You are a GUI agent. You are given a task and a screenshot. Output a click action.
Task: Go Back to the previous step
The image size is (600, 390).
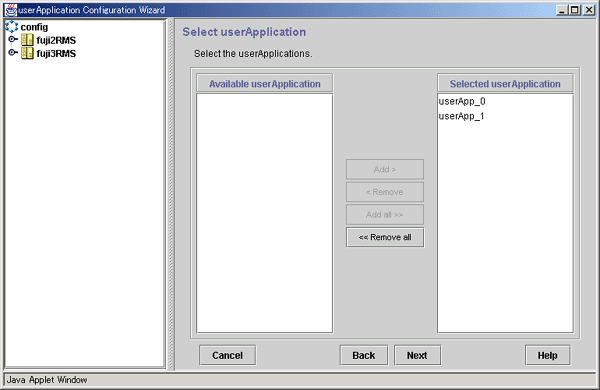click(x=364, y=356)
